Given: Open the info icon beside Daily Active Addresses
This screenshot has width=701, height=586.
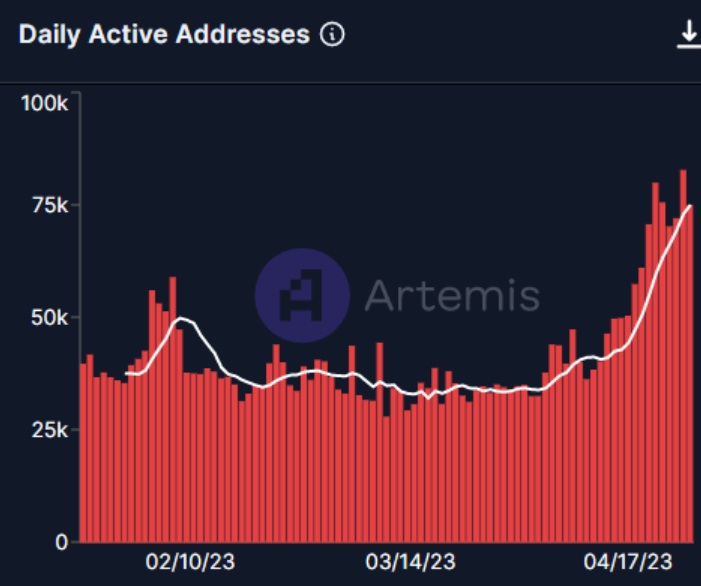Looking at the screenshot, I should [x=332, y=34].
